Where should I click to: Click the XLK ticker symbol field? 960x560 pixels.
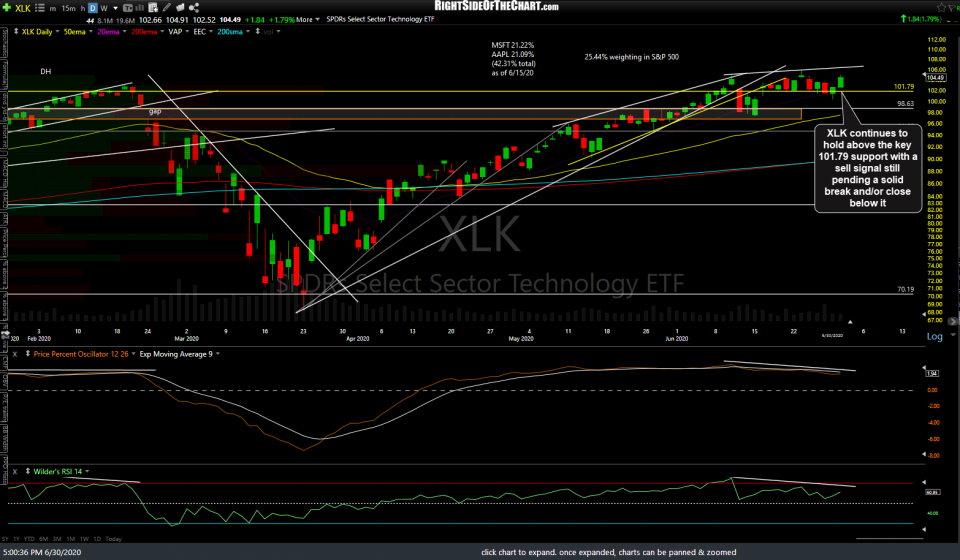pyautogui.click(x=23, y=8)
